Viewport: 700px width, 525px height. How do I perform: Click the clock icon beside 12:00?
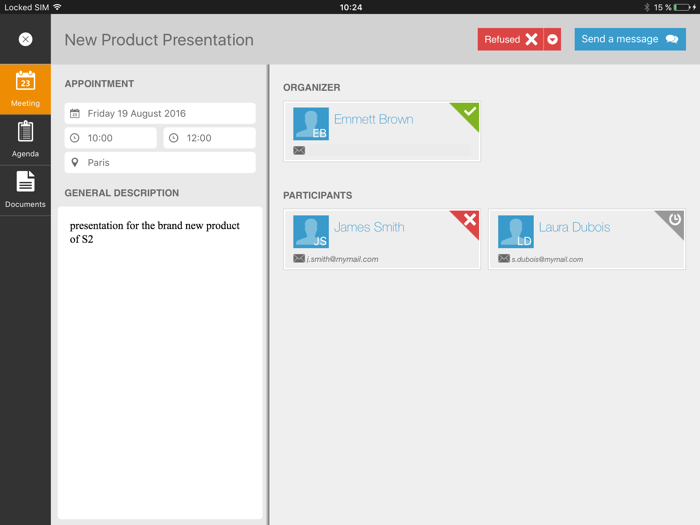click(x=174, y=138)
